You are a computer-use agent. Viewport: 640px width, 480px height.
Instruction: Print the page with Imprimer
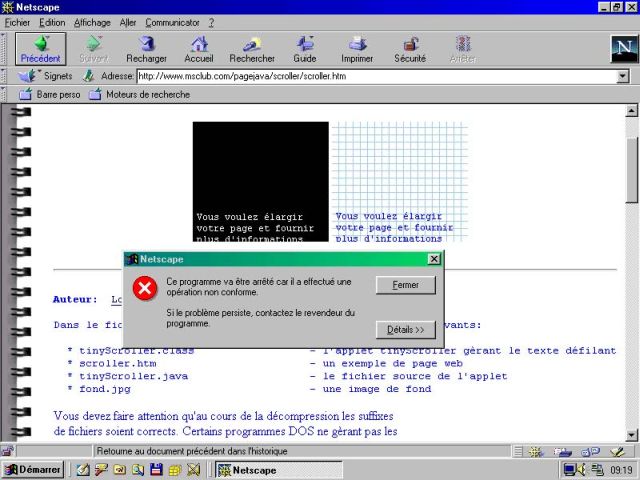click(357, 49)
